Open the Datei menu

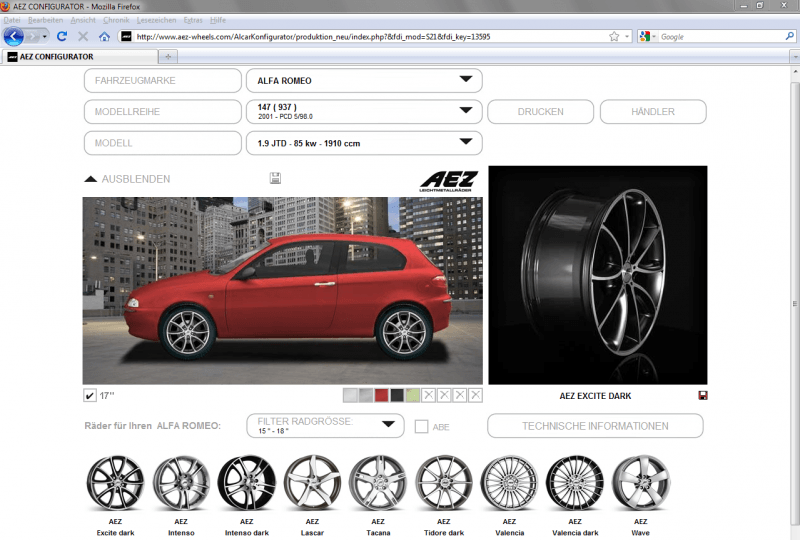(x=12, y=20)
